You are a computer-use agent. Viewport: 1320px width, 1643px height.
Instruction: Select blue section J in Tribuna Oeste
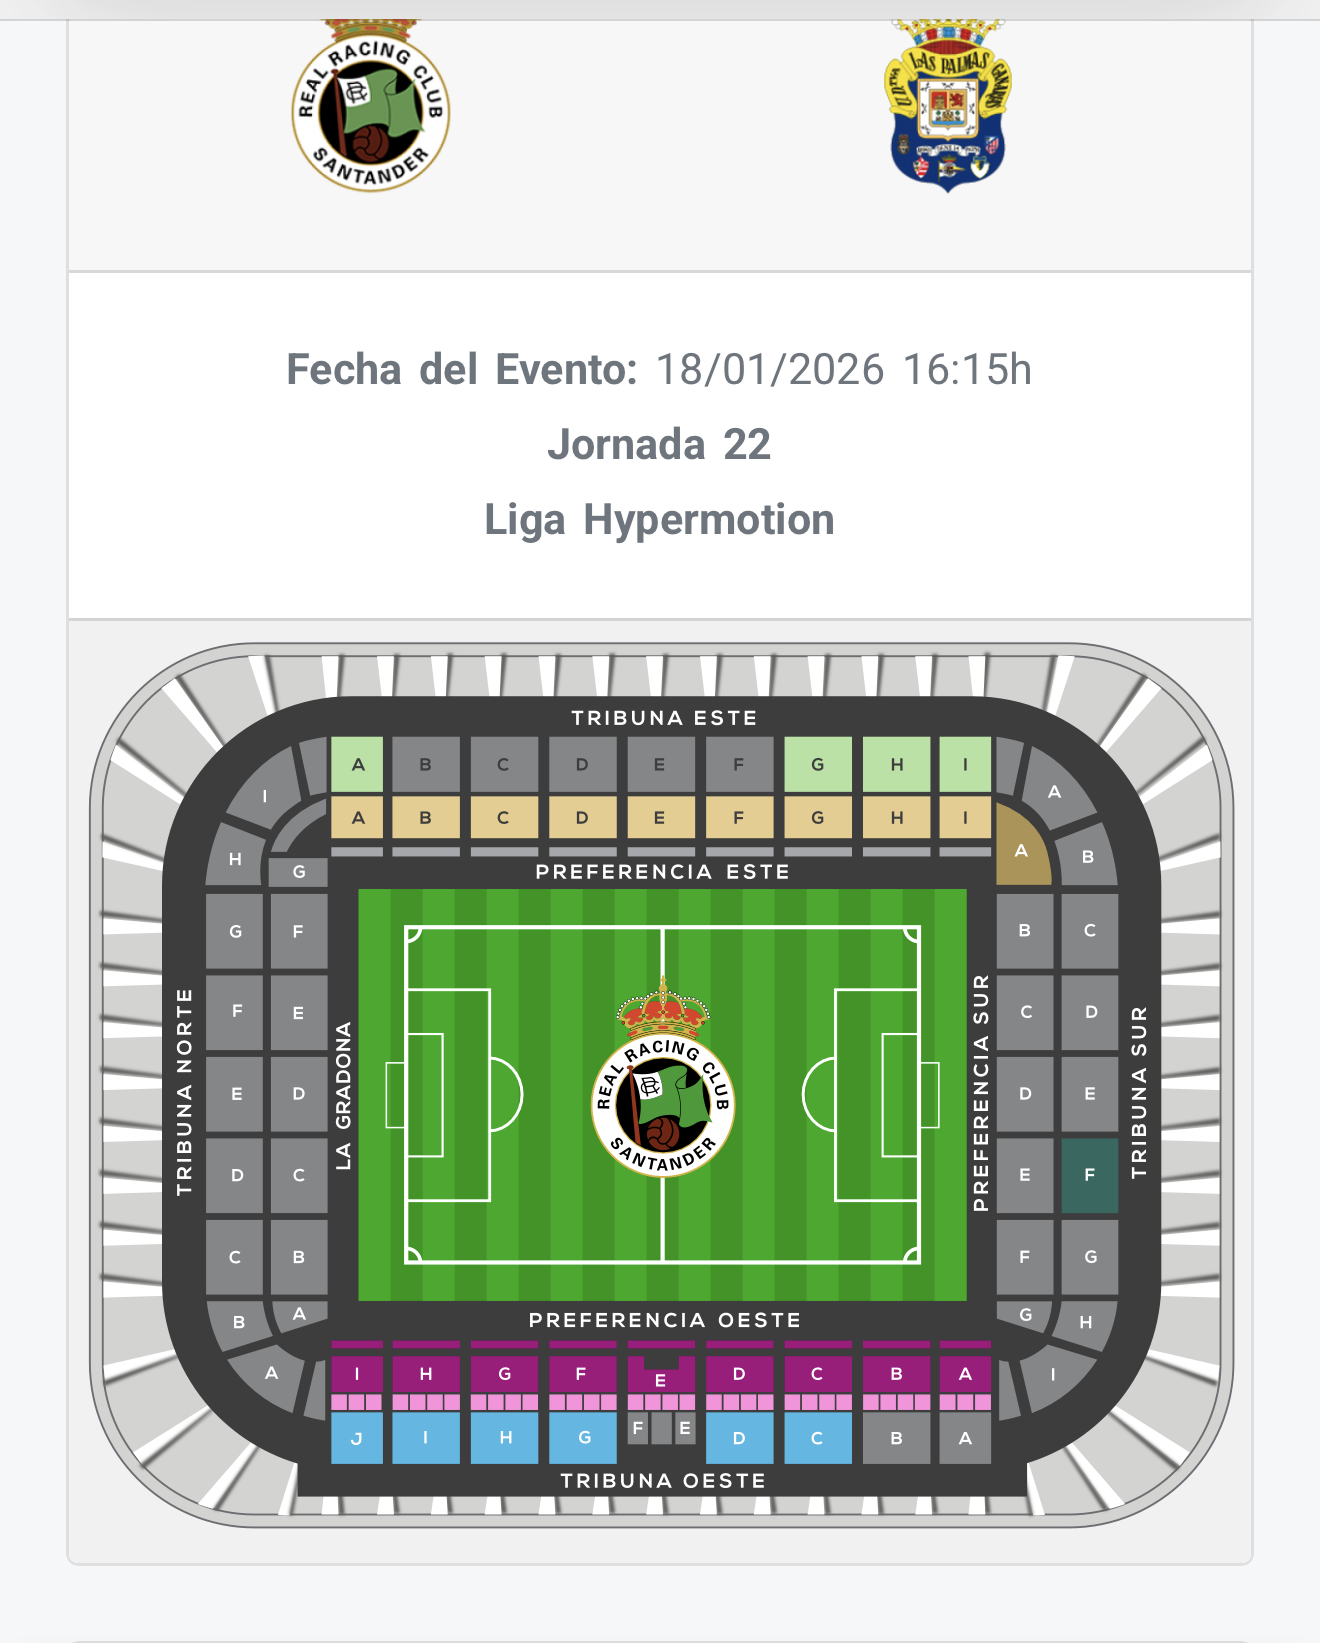357,1438
